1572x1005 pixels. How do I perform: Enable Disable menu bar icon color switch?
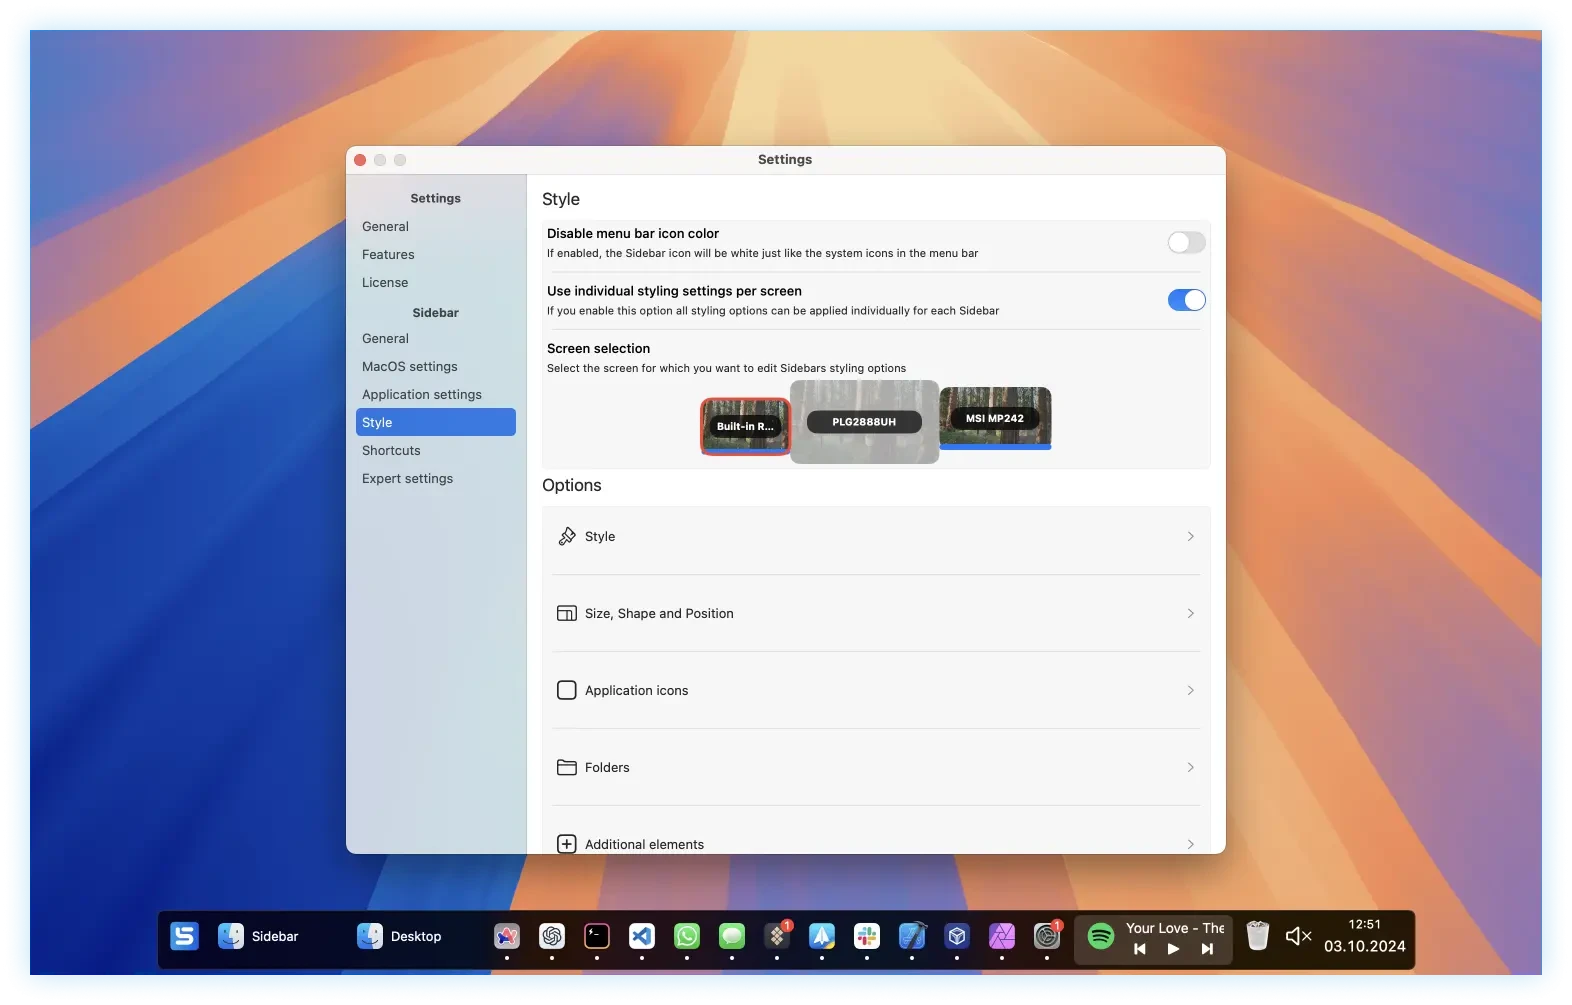tap(1186, 243)
